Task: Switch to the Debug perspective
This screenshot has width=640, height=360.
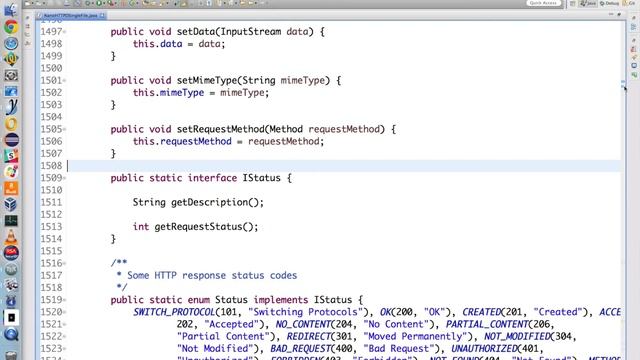Action: click(610, 3)
